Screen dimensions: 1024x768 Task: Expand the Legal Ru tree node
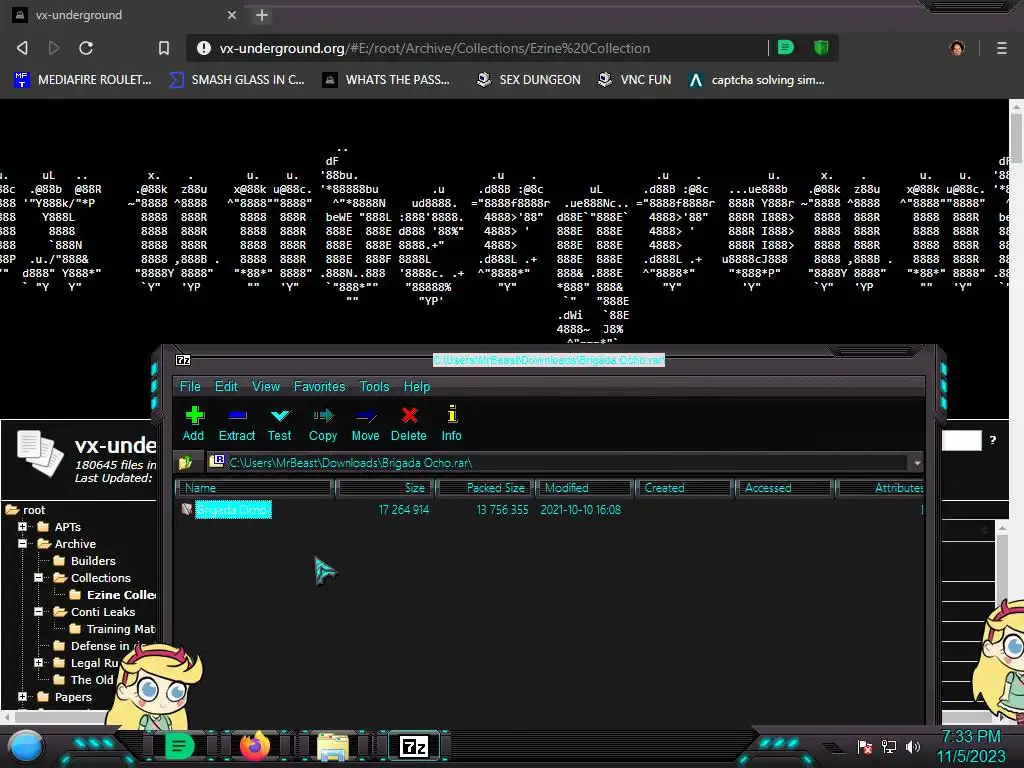[x=39, y=662]
